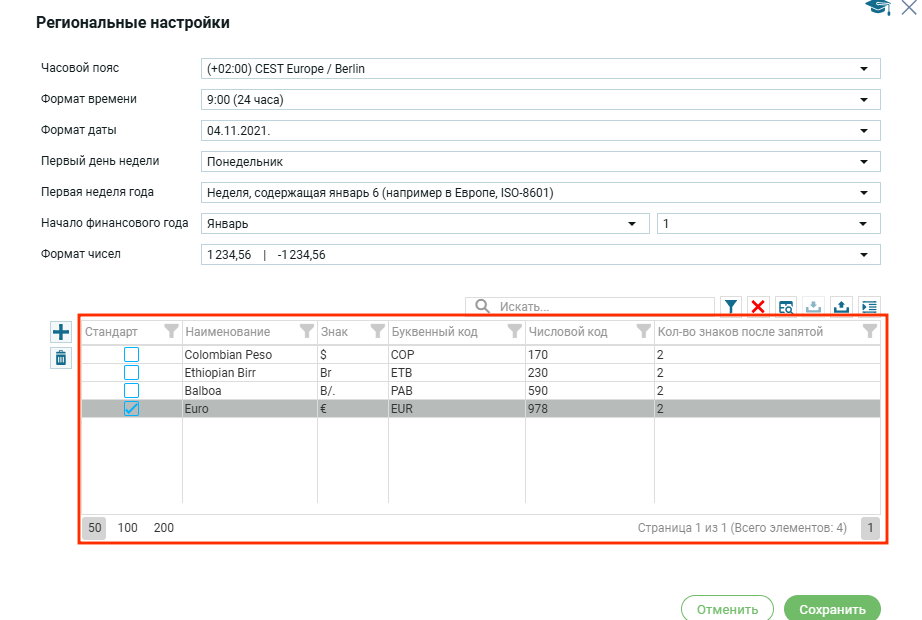Screen dimensions: 922x620
Task: Set page size to 100 items
Action: click(x=128, y=528)
